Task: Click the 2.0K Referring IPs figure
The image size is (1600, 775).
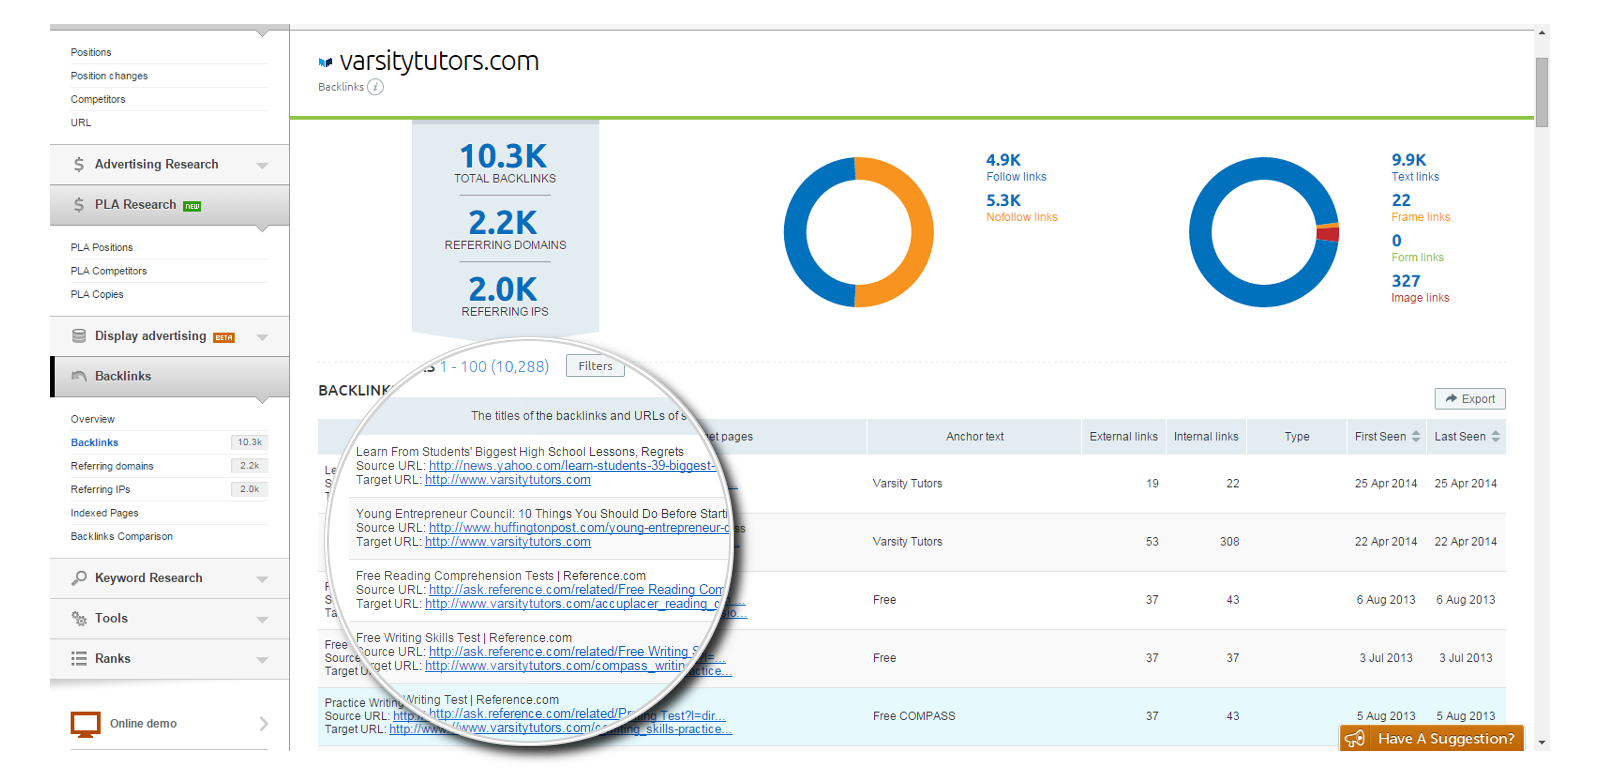Action: pyautogui.click(x=503, y=289)
